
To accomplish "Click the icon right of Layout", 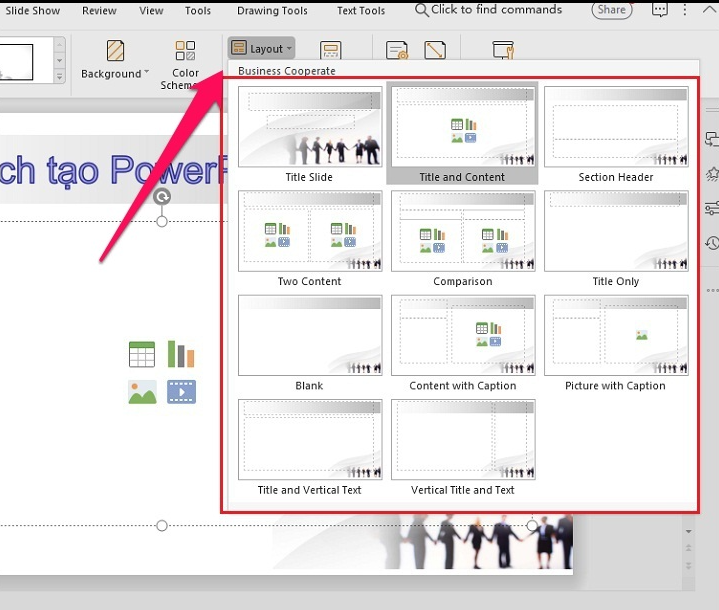I will pos(331,50).
